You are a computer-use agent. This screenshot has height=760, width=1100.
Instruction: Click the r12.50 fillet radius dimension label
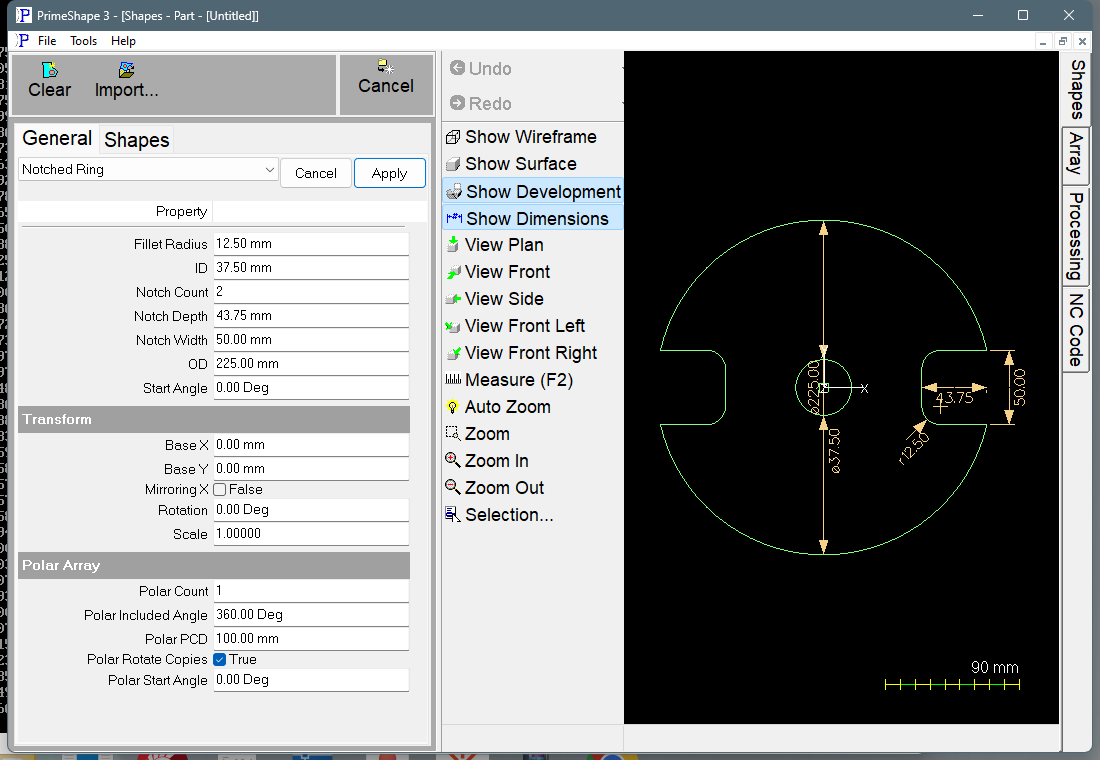[913, 448]
